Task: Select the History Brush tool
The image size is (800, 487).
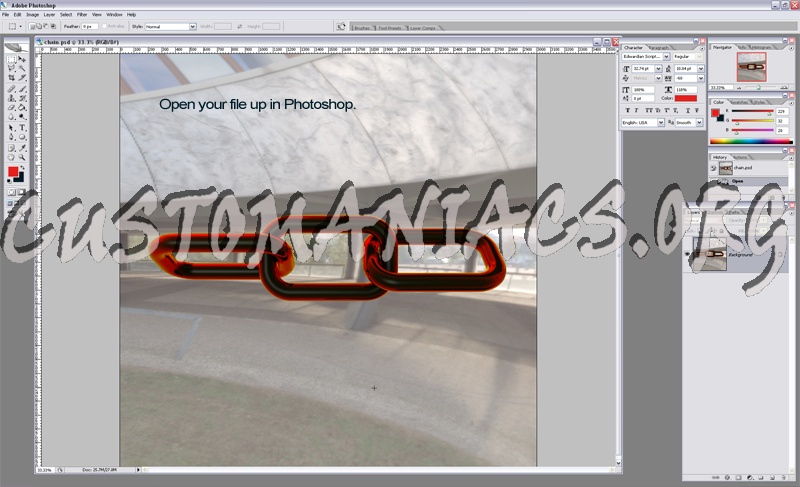Action: point(22,98)
